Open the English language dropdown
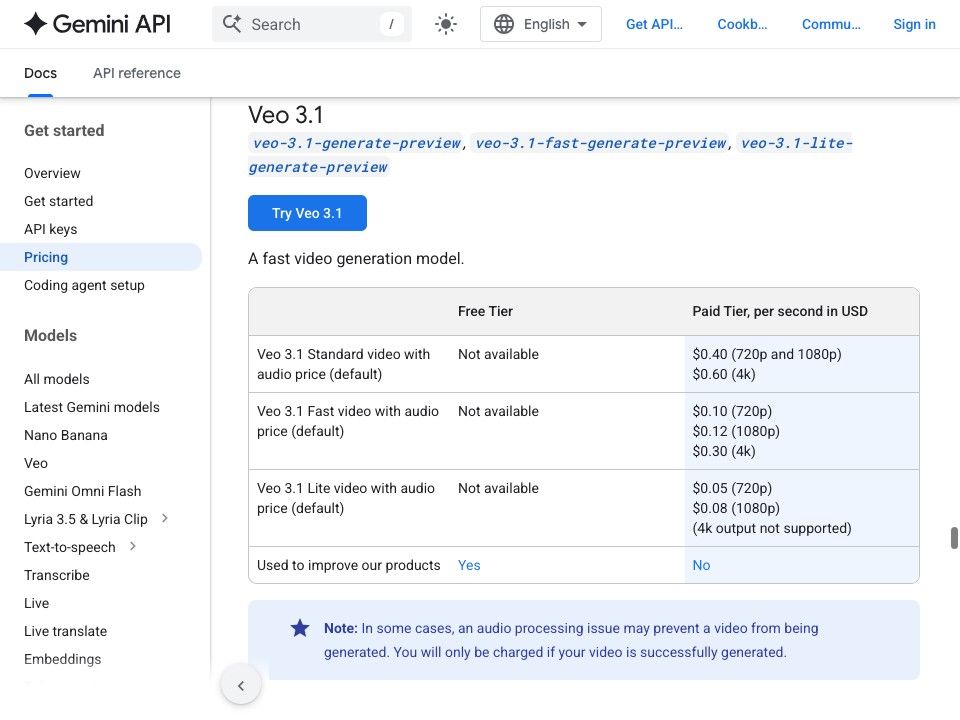The height and width of the screenshot is (720, 960). tap(541, 24)
